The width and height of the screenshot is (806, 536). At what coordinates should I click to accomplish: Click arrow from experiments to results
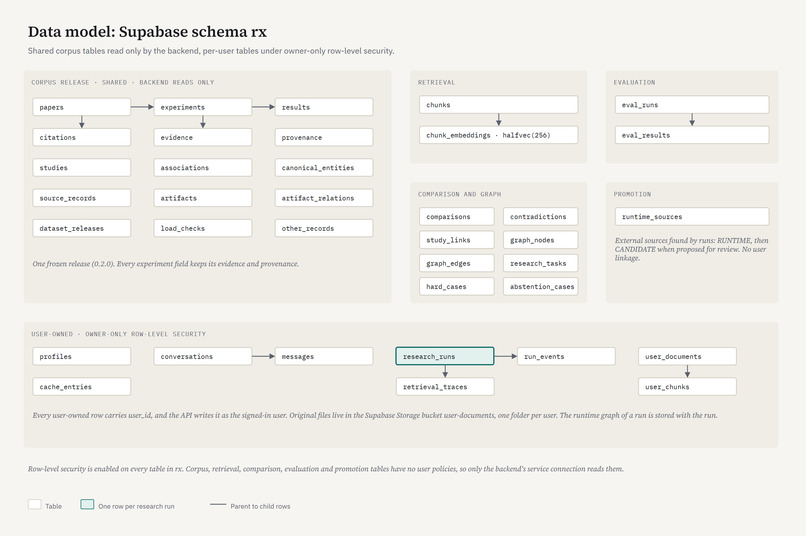263,107
